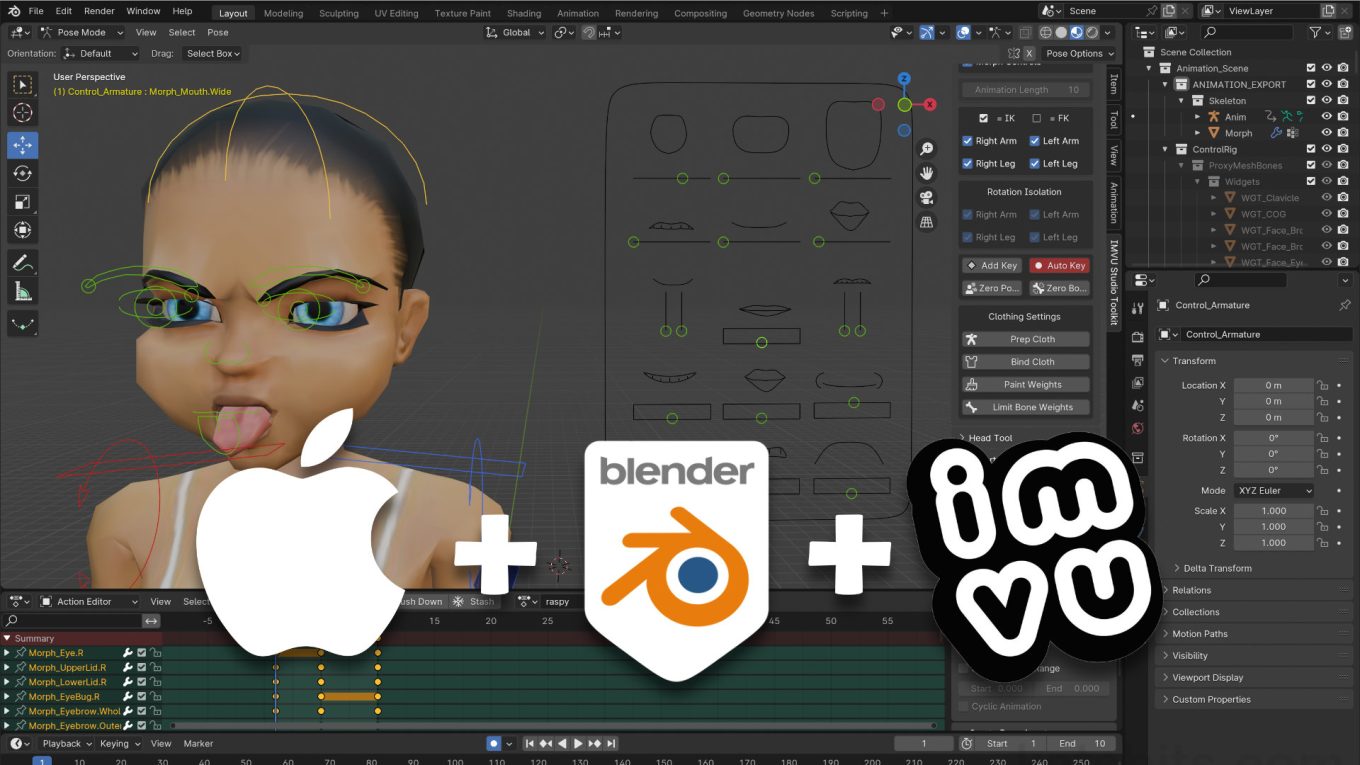
Task: Click the timeline End frame field
Action: click(1081, 743)
